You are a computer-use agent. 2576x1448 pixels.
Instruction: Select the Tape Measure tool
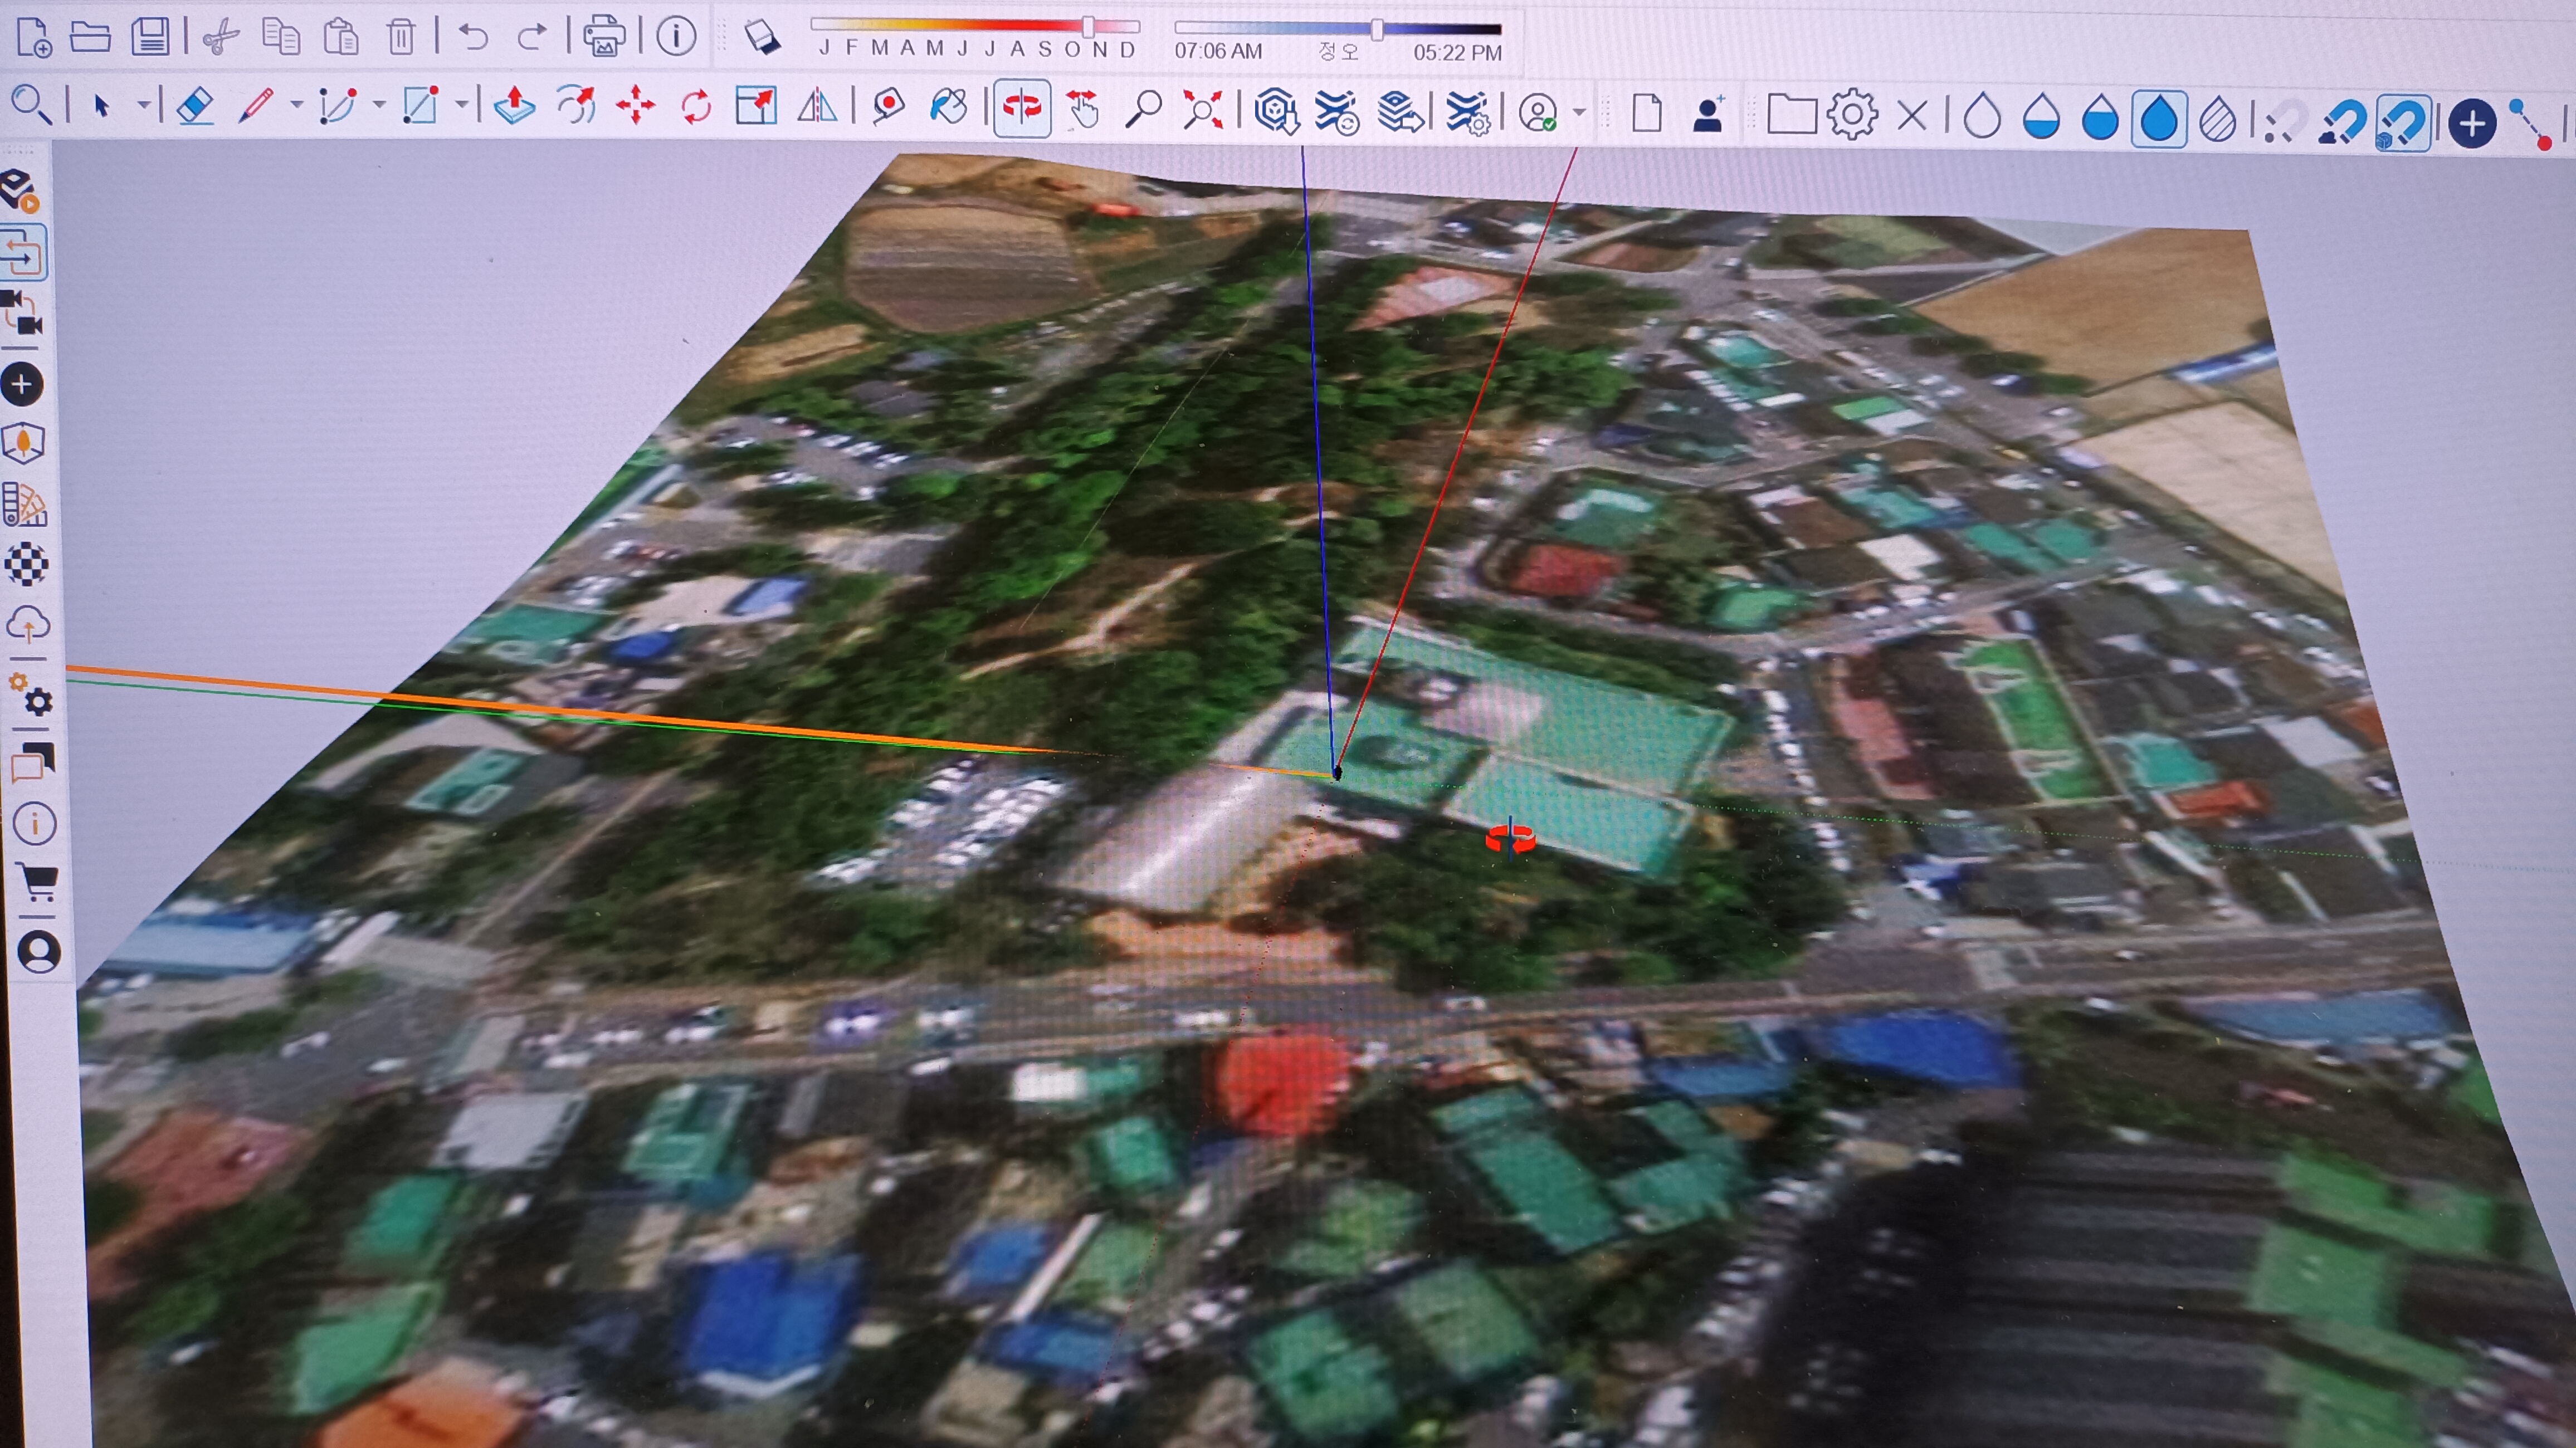tap(888, 107)
